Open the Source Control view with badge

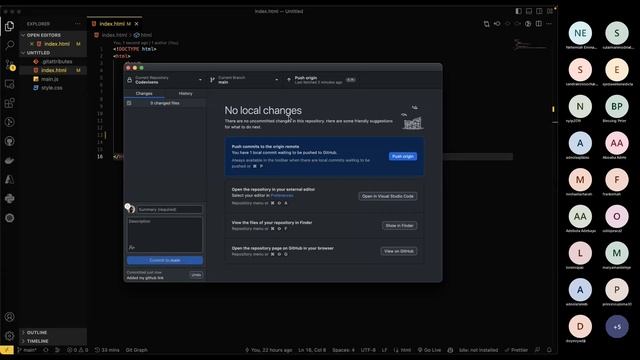tap(9, 64)
